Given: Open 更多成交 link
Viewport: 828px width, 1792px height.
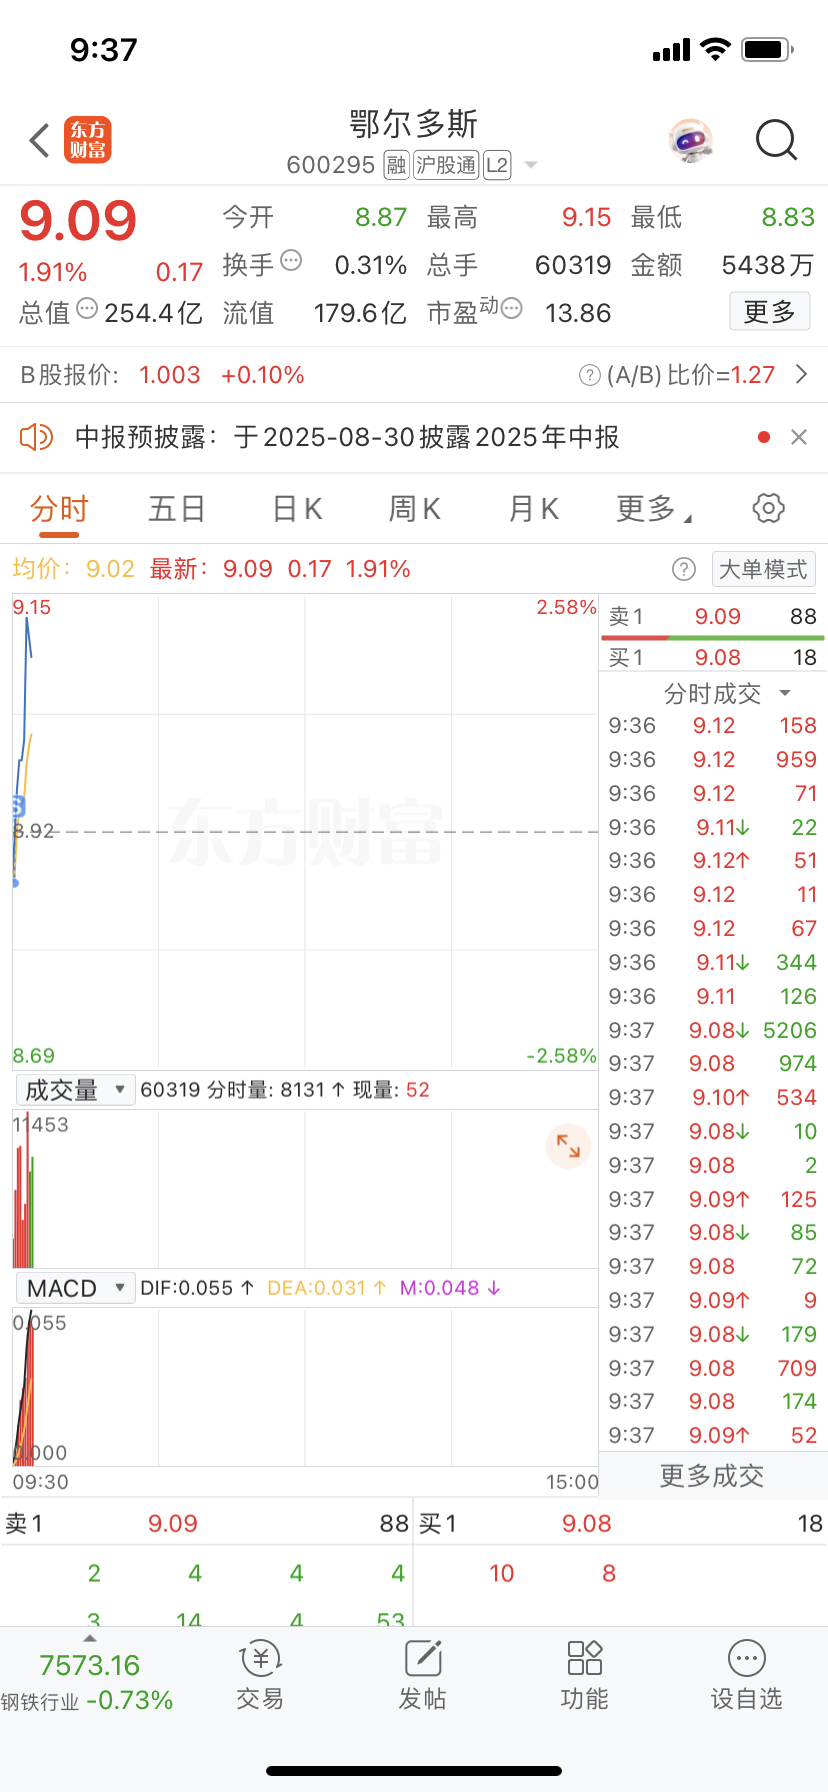Looking at the screenshot, I should pyautogui.click(x=712, y=1476).
